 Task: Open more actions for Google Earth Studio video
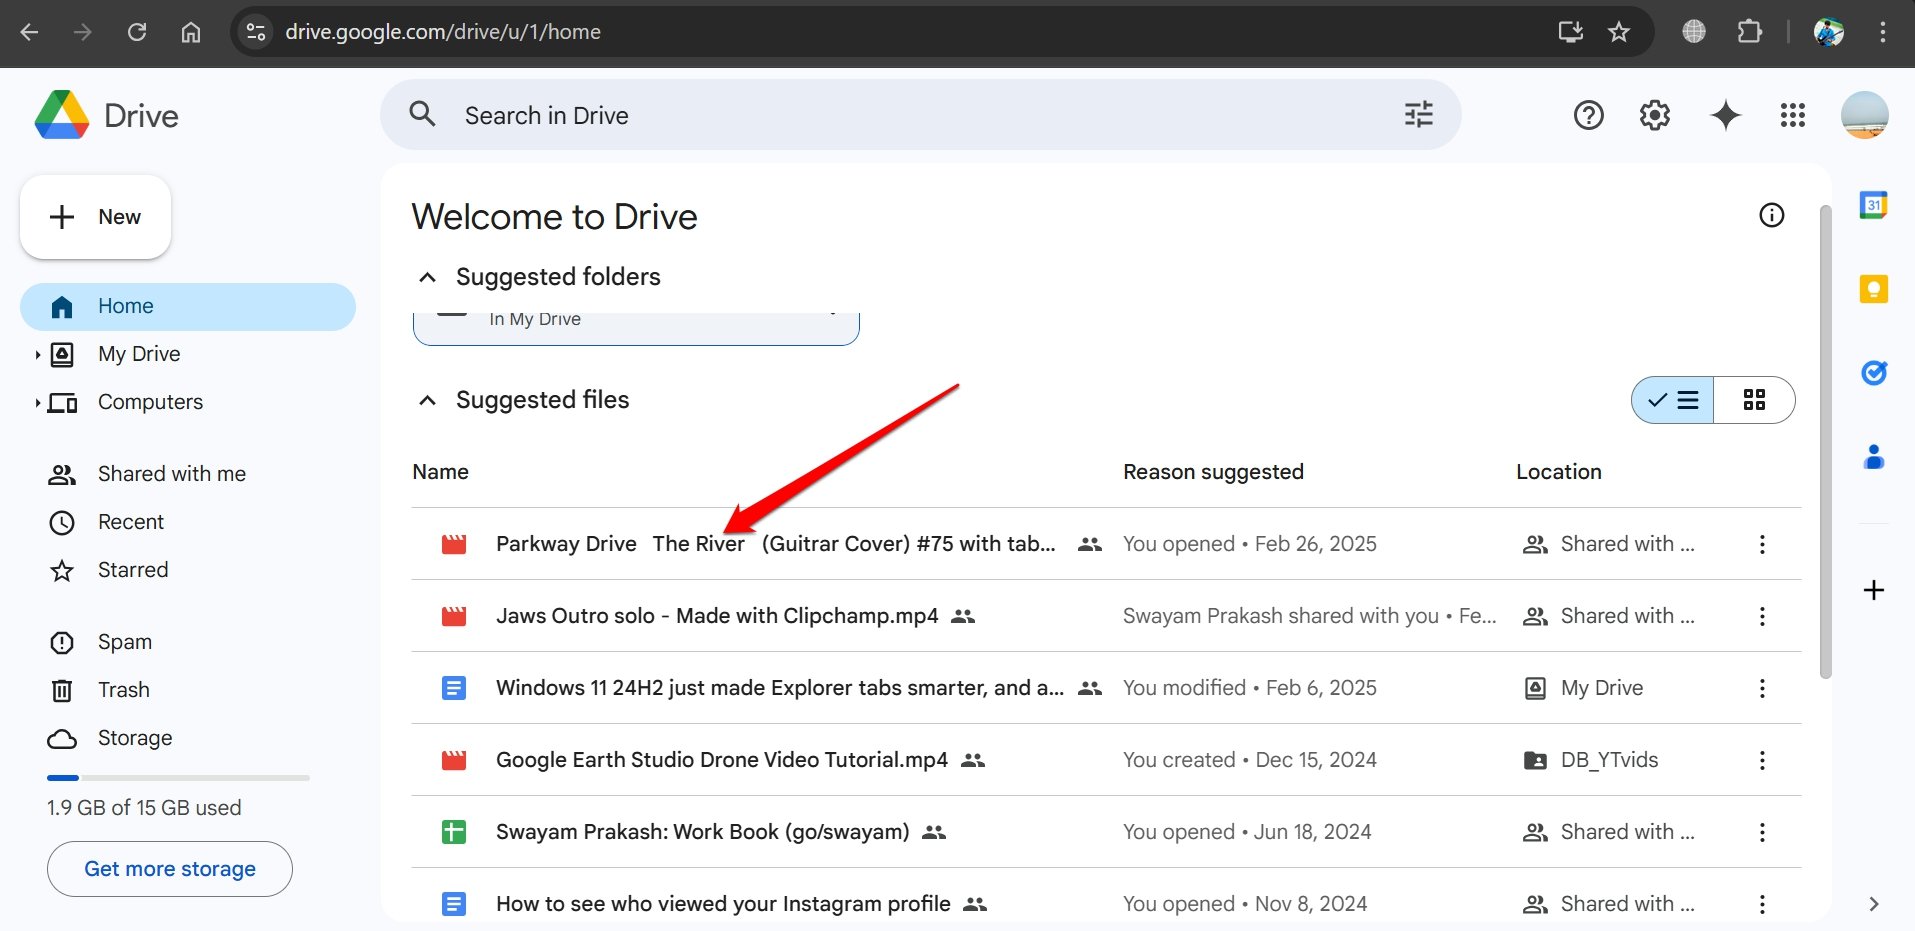coord(1762,760)
